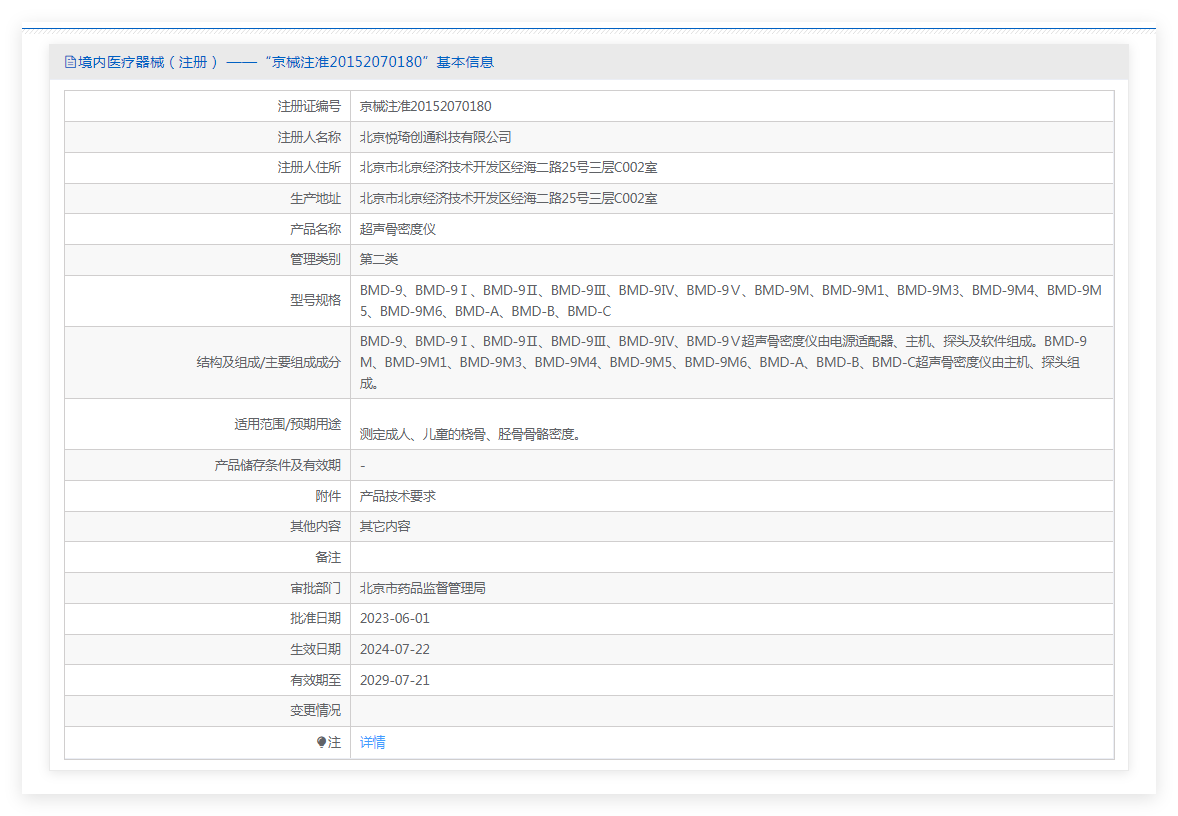Screen dimensions: 1178x816
Task: Click intended use text 测定成人、儿童的桡骨
Action: pyautogui.click(x=470, y=434)
